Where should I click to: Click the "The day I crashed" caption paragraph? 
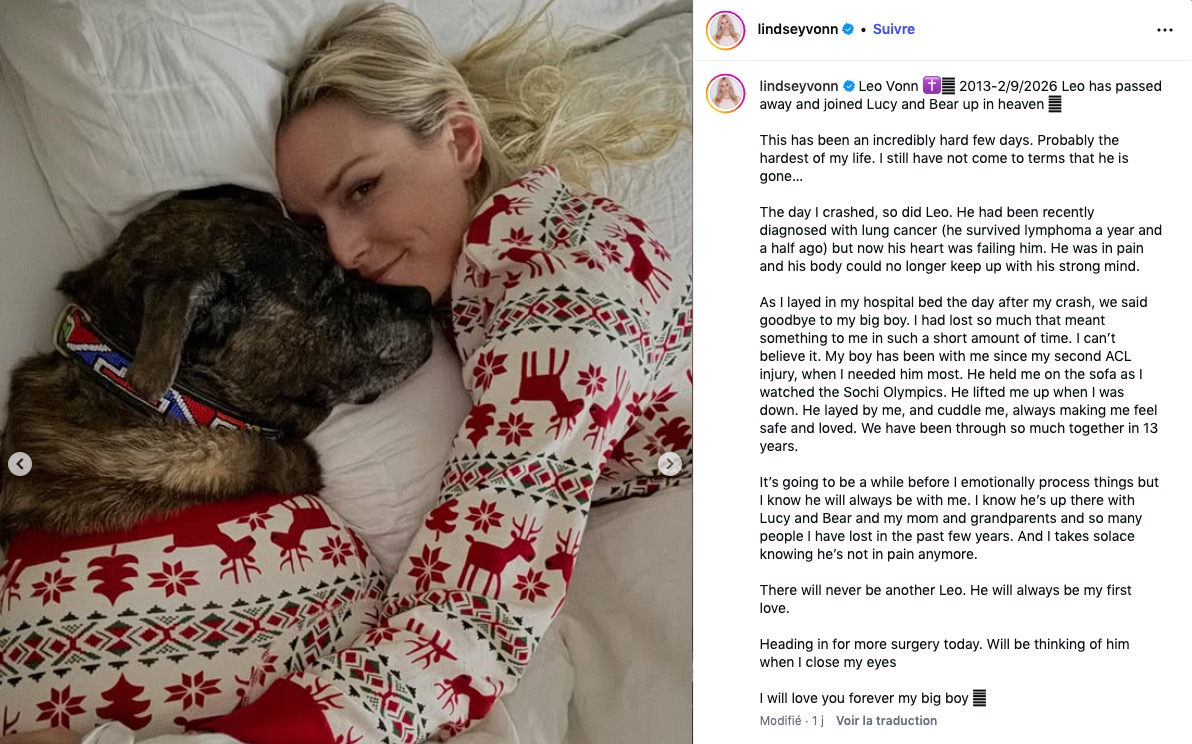pos(960,239)
